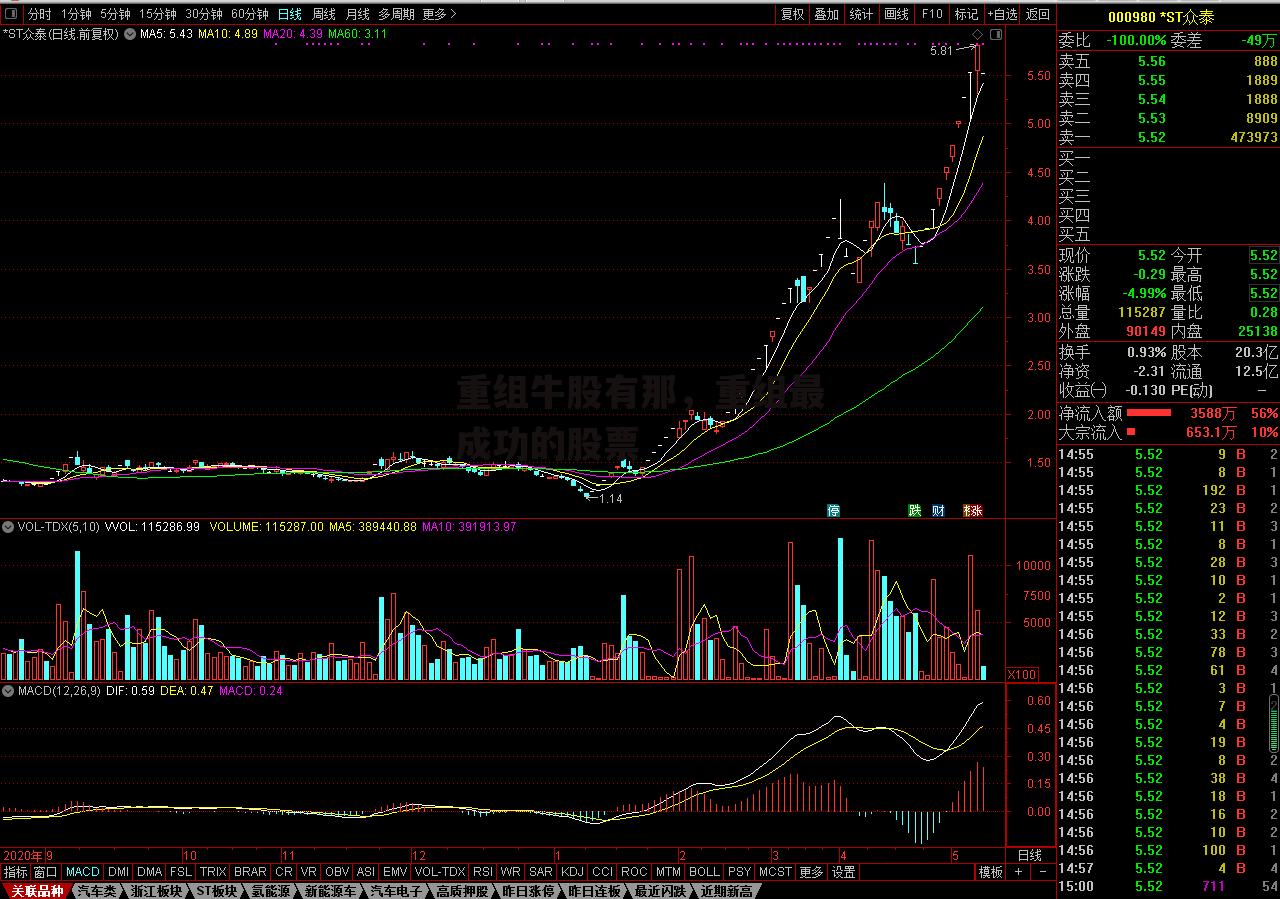This screenshot has width=1280, height=899.
Task: Select the VOL-TDX indicator tab
Action: 440,872
